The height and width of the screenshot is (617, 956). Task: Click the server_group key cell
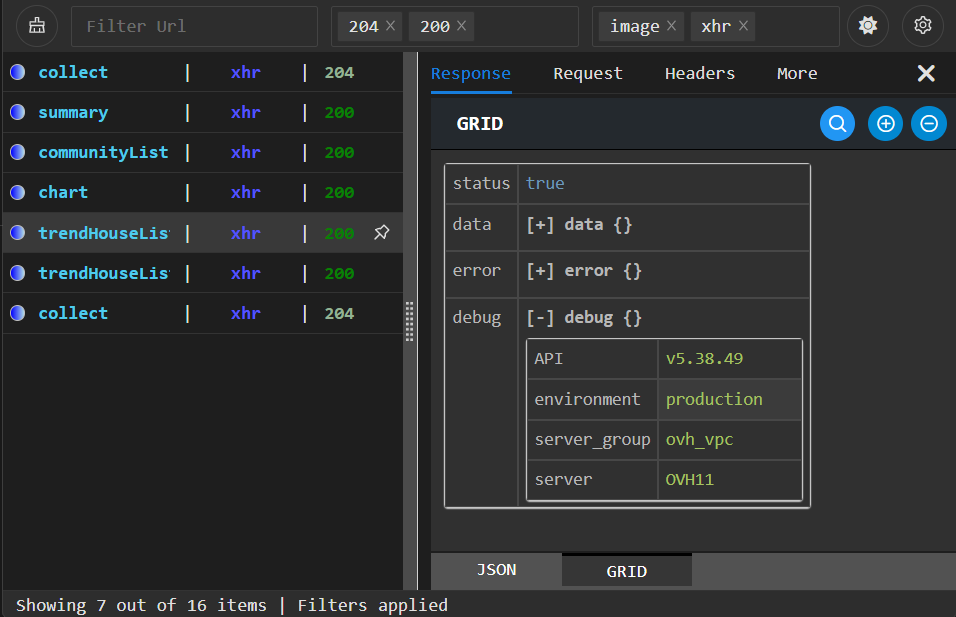pyautogui.click(x=592, y=440)
